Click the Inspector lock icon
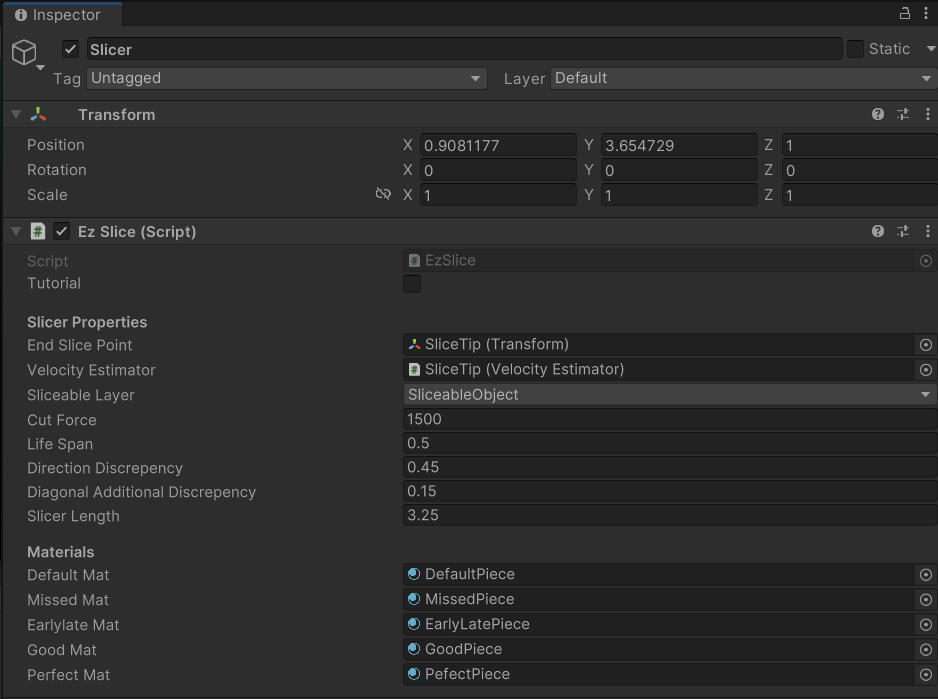 click(903, 13)
